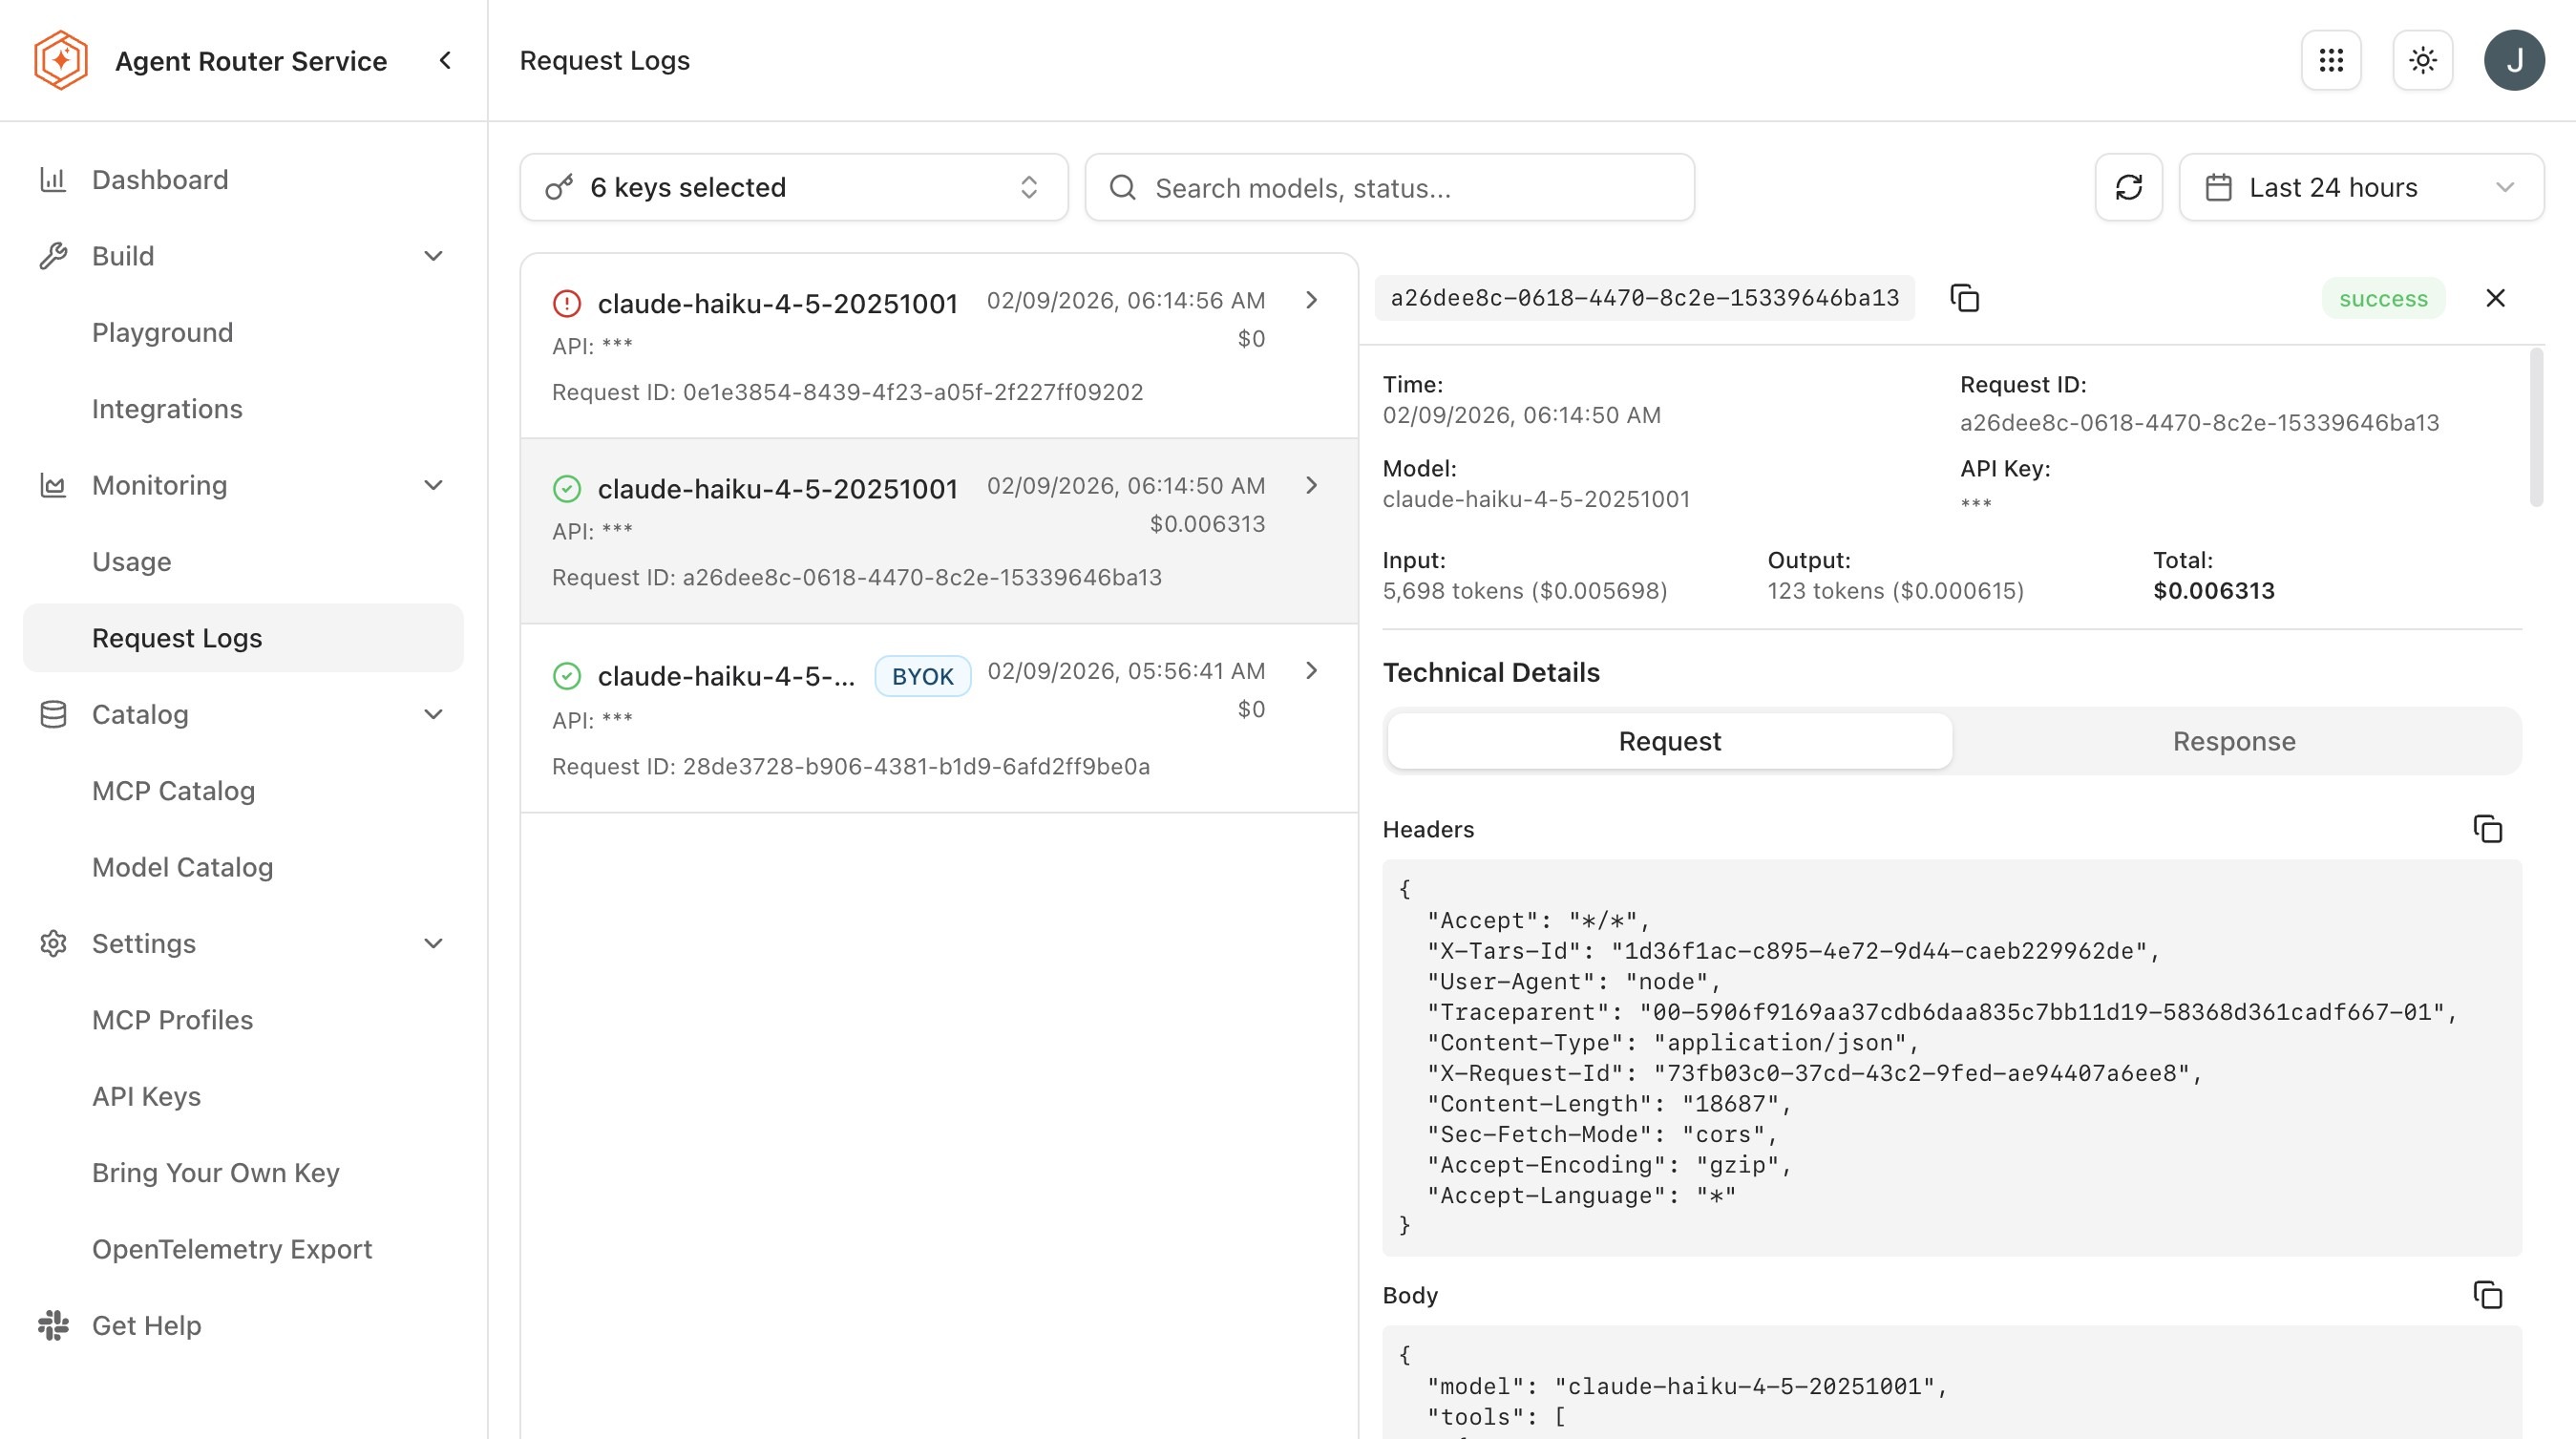Open API Keys in the sidebar
This screenshot has width=2576, height=1439.
[146, 1096]
